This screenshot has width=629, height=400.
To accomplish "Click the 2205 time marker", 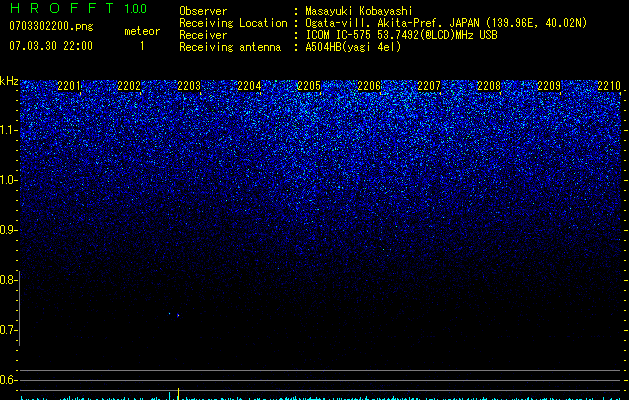I will pos(309,86).
